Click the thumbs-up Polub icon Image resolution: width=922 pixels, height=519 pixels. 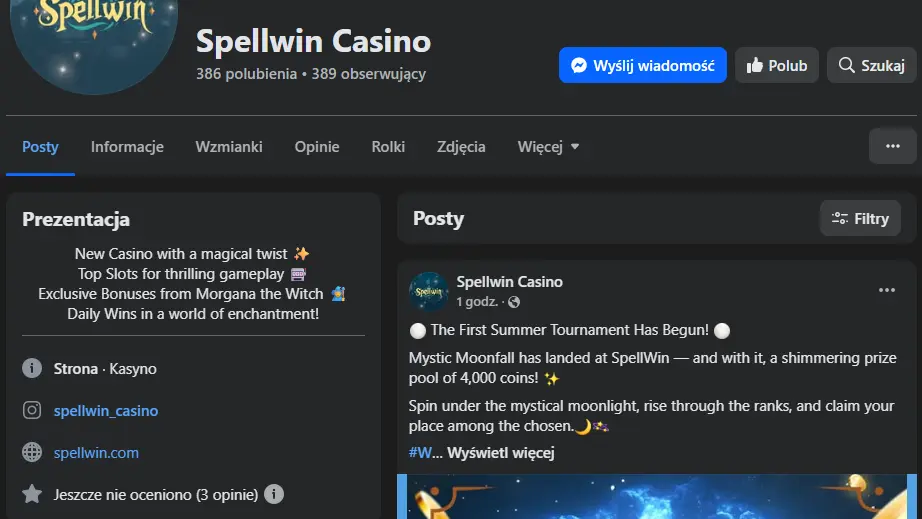coord(755,66)
